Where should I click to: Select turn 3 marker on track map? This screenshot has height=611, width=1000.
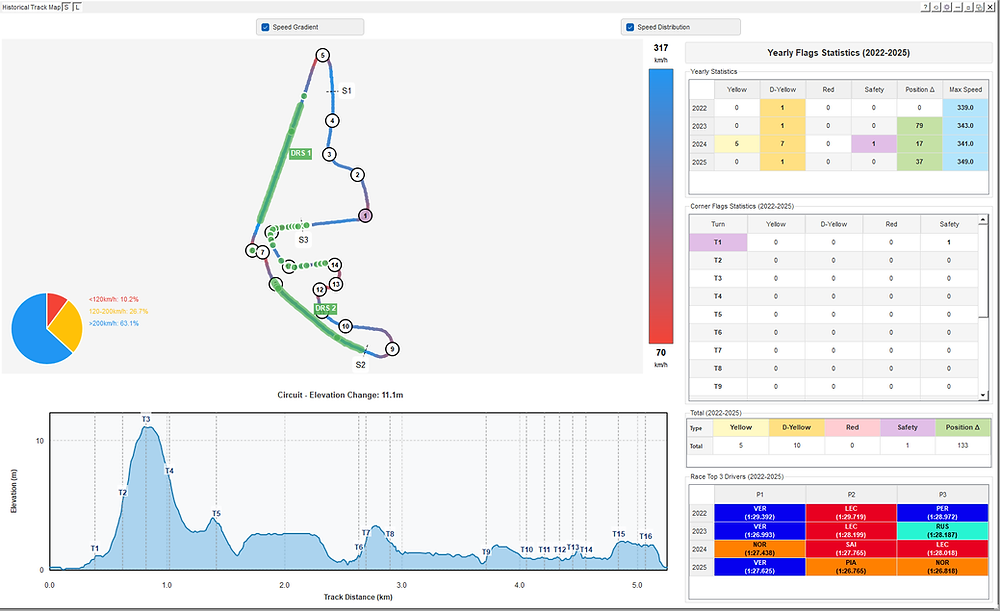tap(329, 154)
